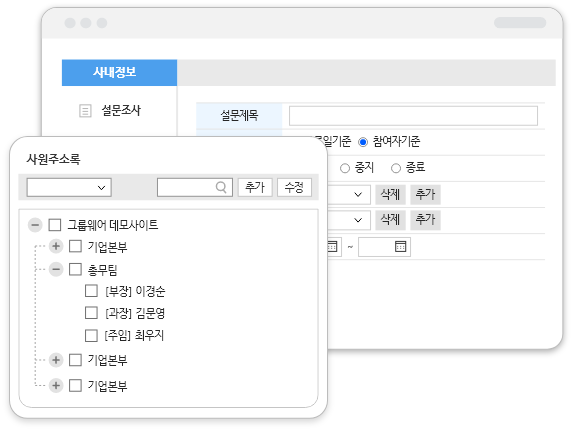The height and width of the screenshot is (431, 573).
Task: Collapse the 총무팀 tree node
Action: 56,270
